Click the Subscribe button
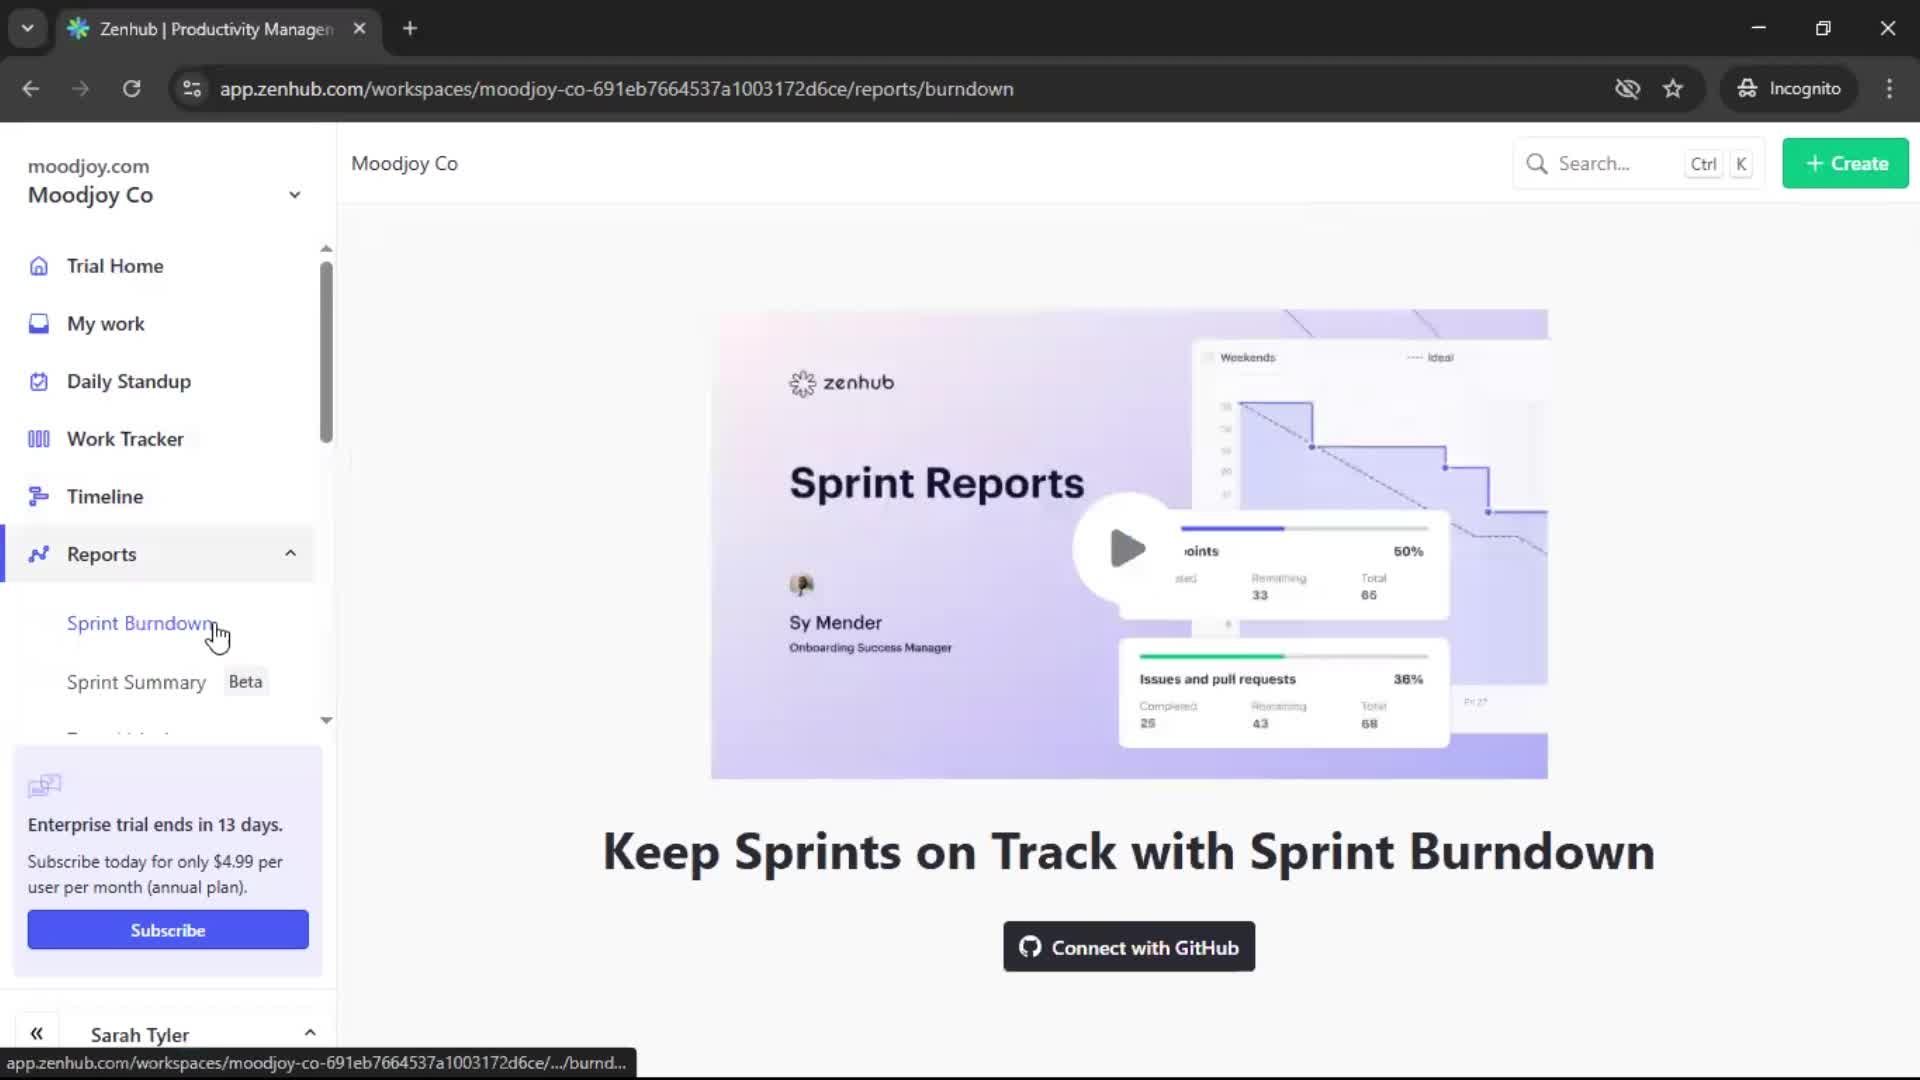This screenshot has height=1080, width=1920. pos(167,929)
